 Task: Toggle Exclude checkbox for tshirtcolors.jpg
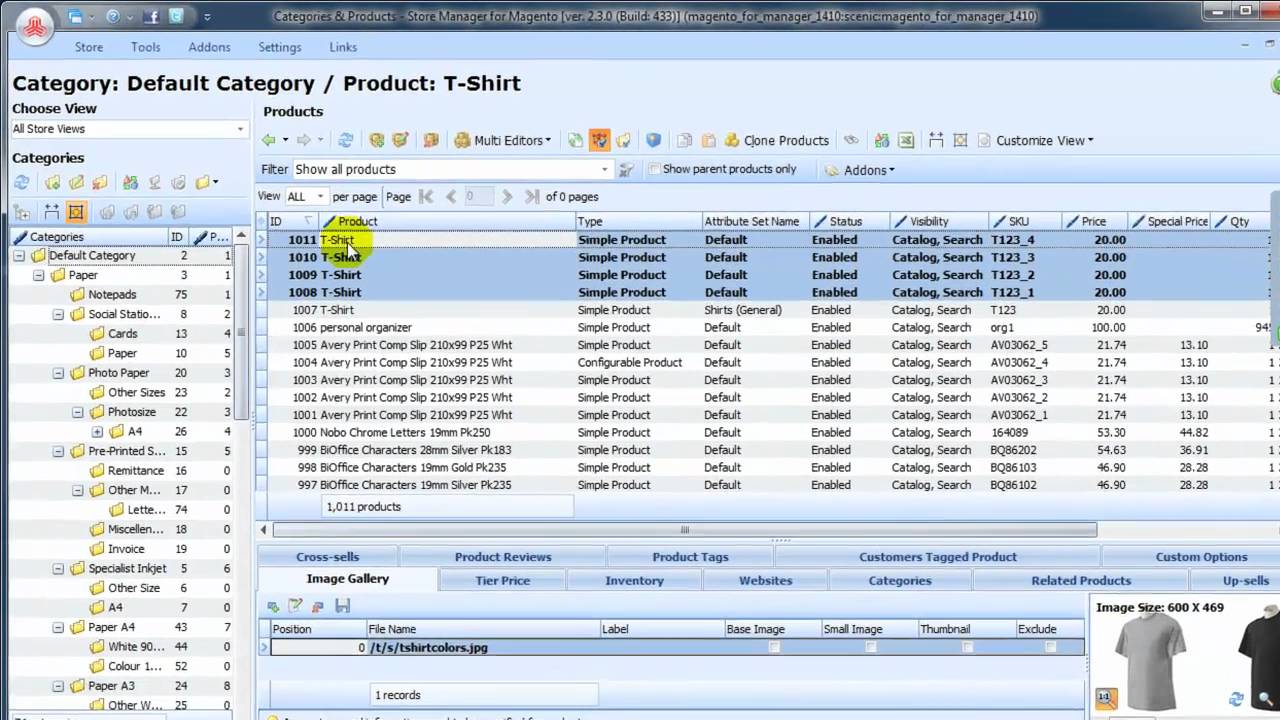(x=1050, y=648)
